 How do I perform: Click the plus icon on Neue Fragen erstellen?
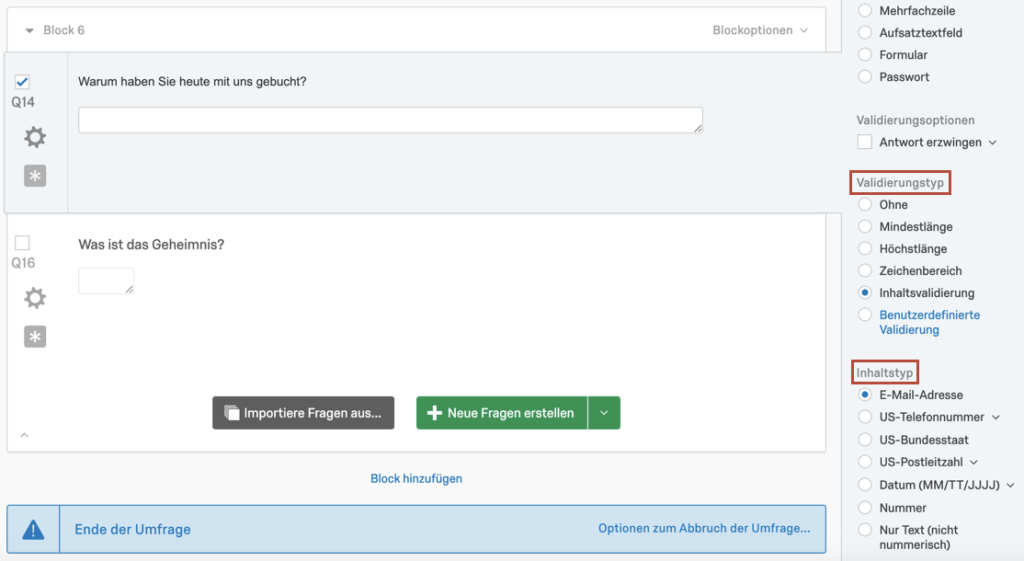434,413
